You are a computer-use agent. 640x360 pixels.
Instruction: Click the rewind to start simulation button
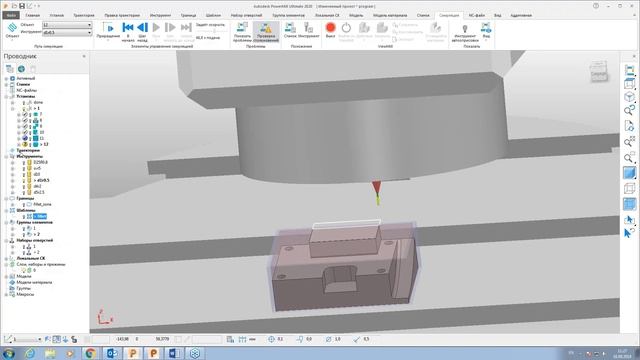click(x=128, y=28)
